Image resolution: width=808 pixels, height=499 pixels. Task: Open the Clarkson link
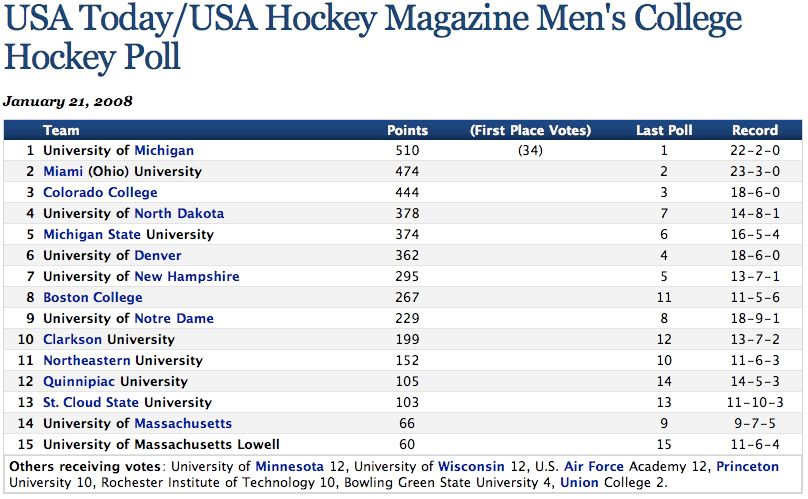pos(72,339)
